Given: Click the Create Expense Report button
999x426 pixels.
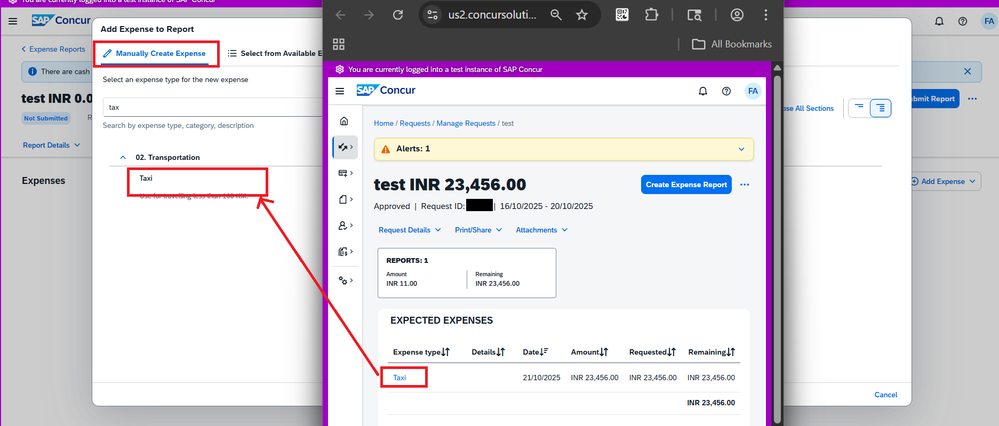Looking at the screenshot, I should (686, 185).
